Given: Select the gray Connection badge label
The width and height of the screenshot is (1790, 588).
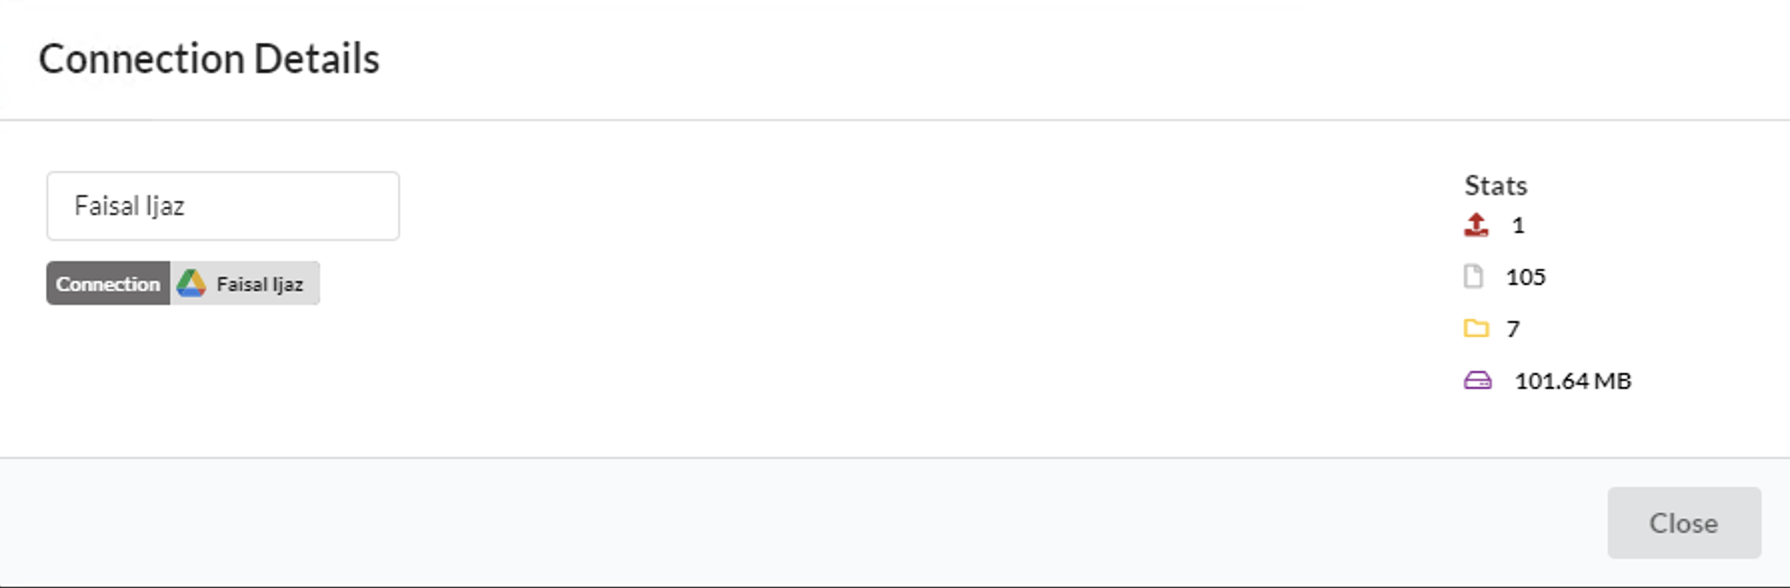Looking at the screenshot, I should 108,284.
